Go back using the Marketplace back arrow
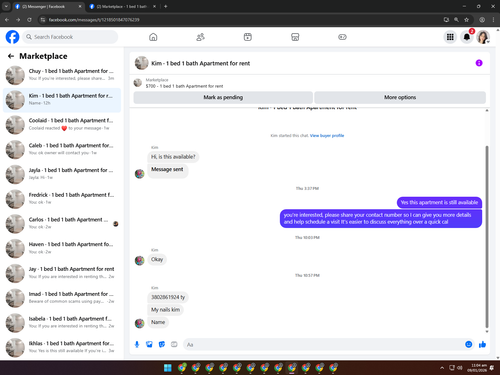Image resolution: width=500 pixels, height=375 pixels. [11, 56]
